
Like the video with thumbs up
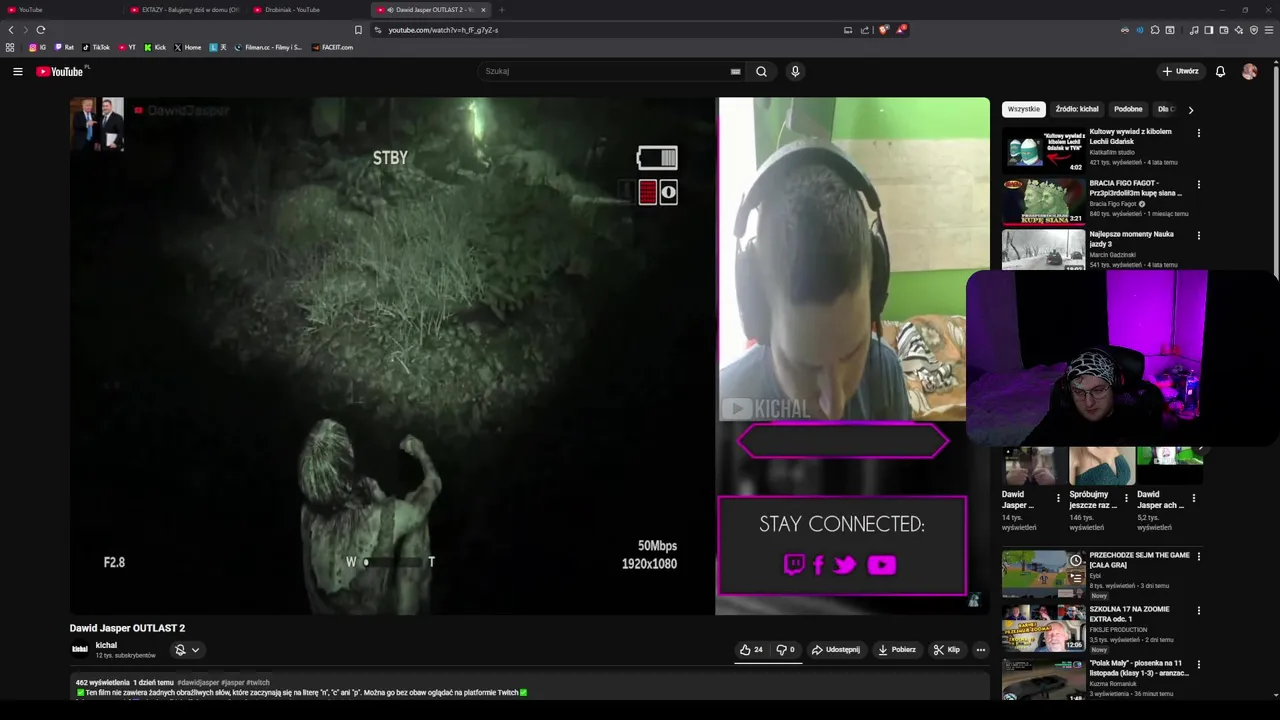click(x=751, y=650)
